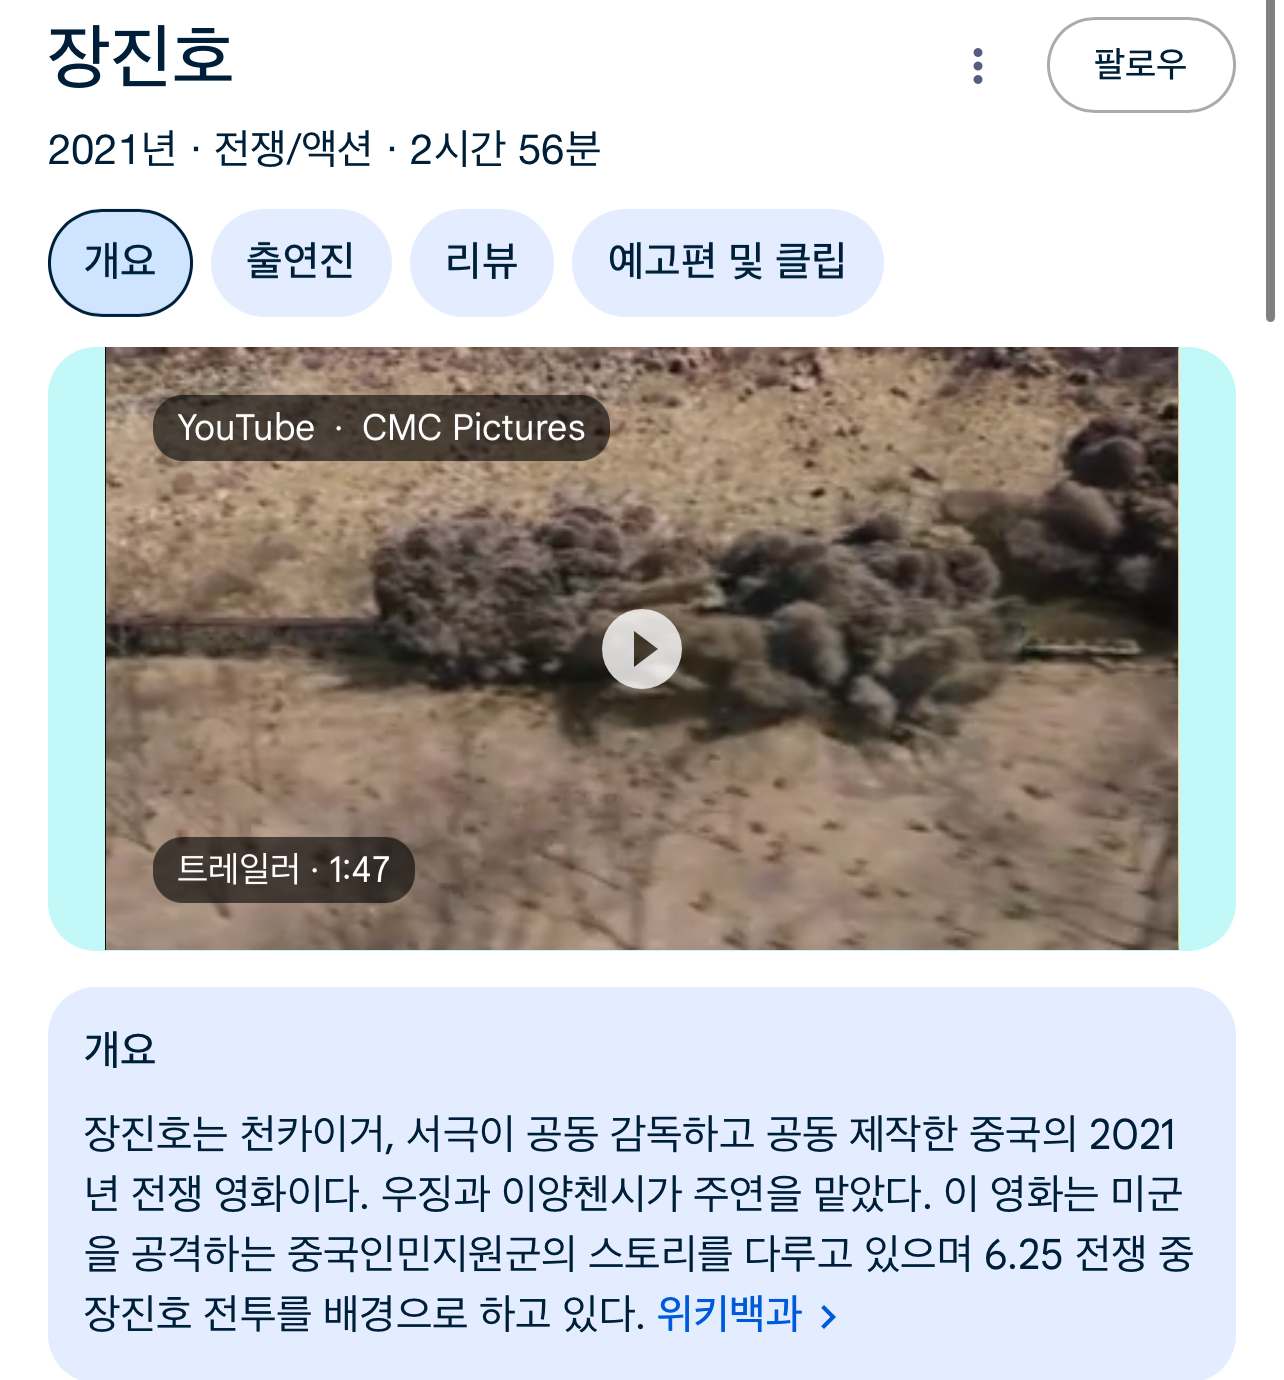The height and width of the screenshot is (1380, 1284).
Task: Go to the 예고편 및 클립 tab
Action: click(727, 262)
